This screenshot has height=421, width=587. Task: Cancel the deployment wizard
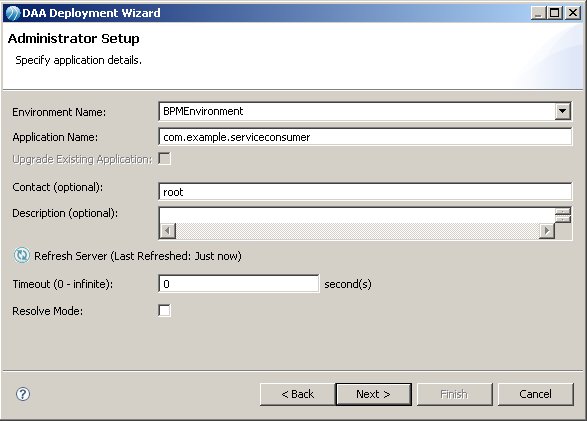point(535,394)
